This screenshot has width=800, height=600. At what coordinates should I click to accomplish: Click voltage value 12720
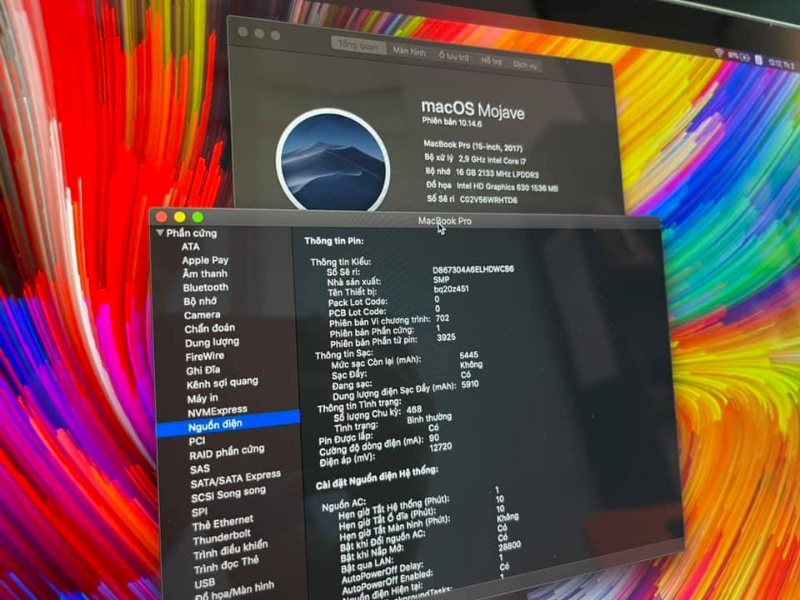point(440,447)
